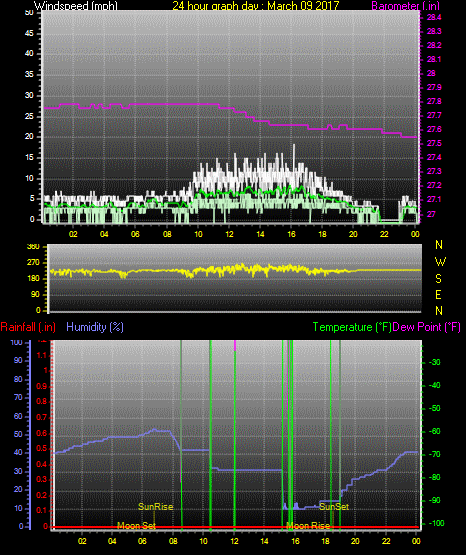Click the green "Temperature (°F)" label
Image resolution: width=466 pixels, height=555 pixels.
(352, 327)
